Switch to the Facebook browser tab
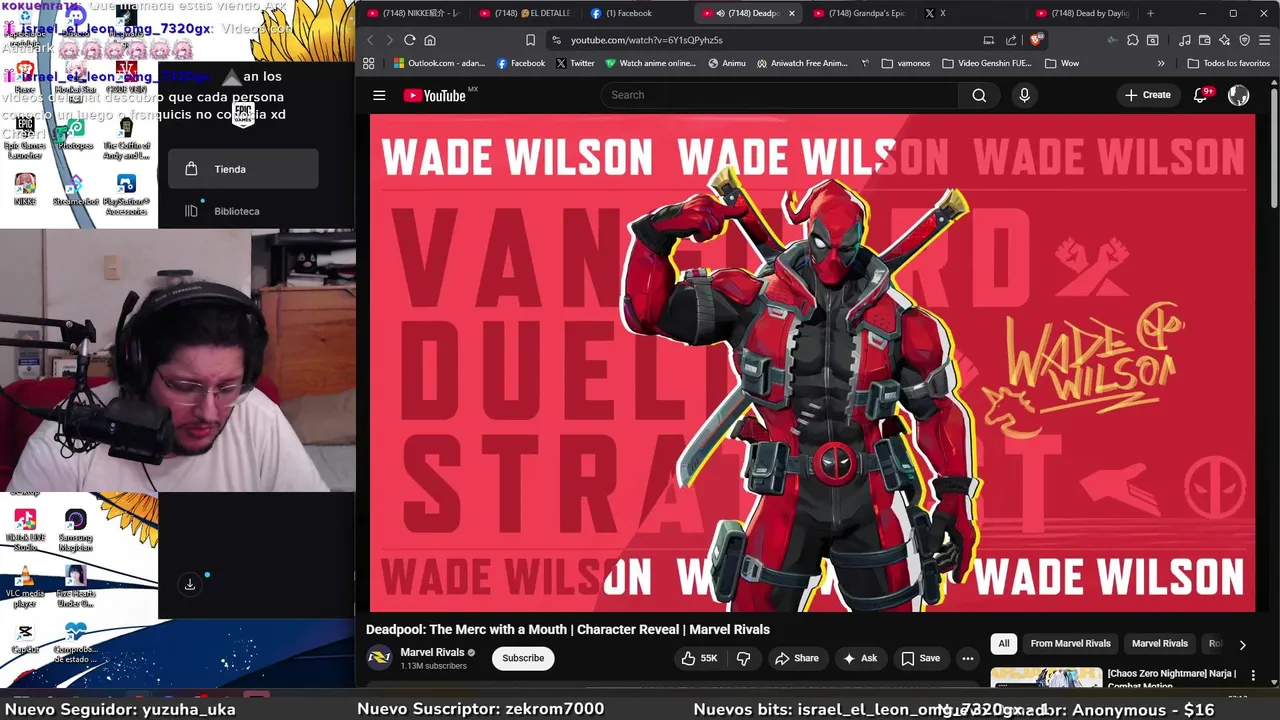 [x=636, y=13]
